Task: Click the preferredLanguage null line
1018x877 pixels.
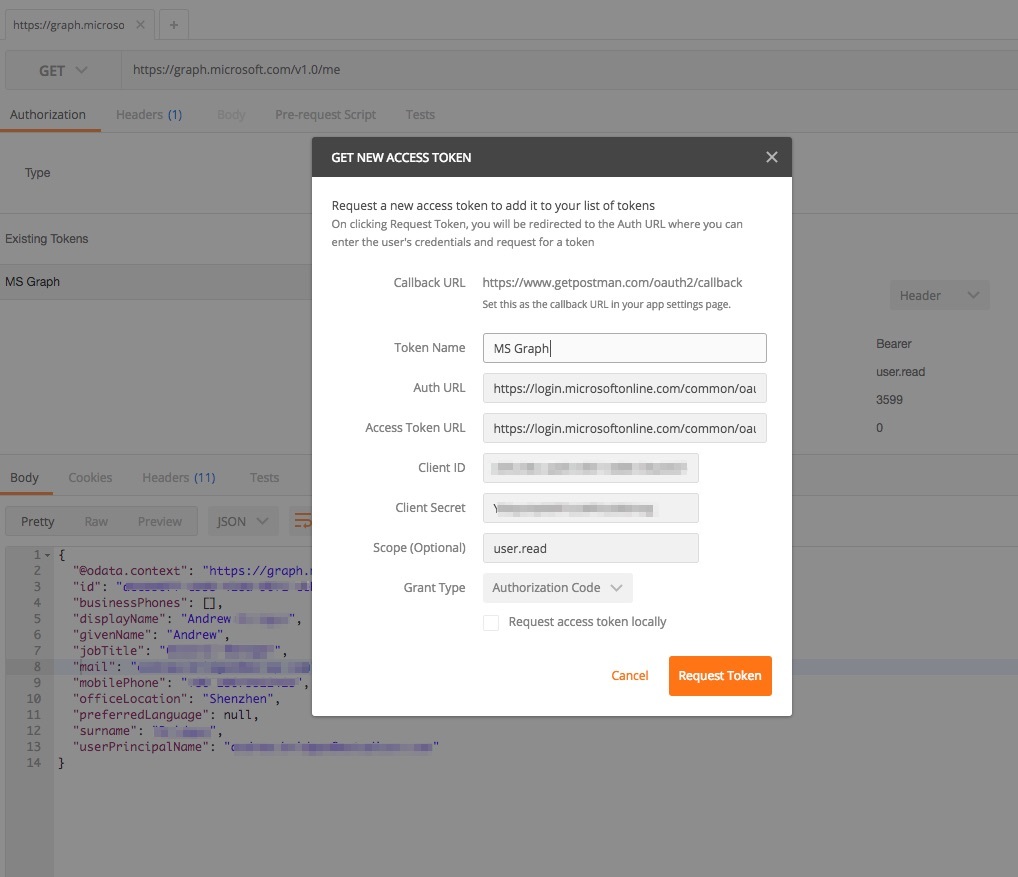Action: [x=166, y=715]
